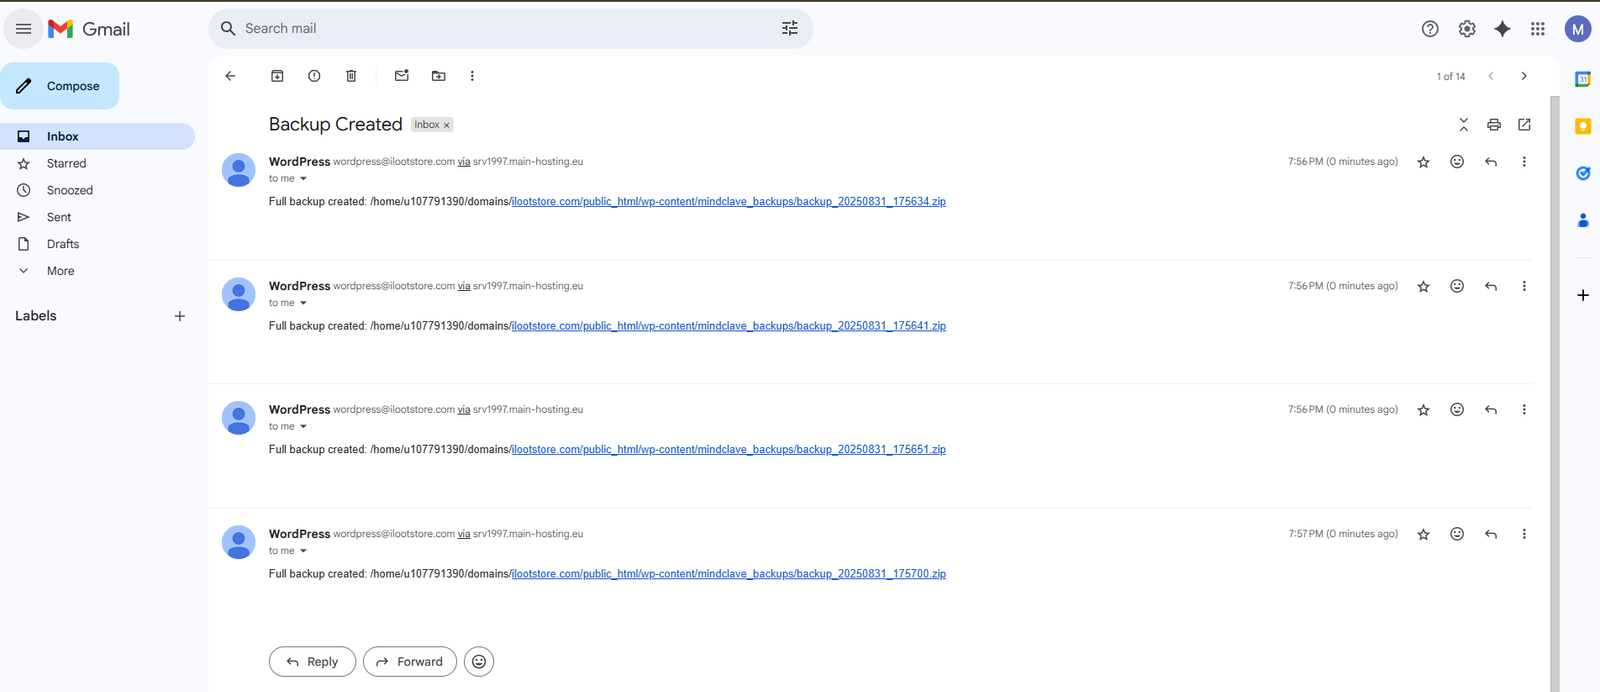
Task: Open the Drafts folder
Action: 62,244
